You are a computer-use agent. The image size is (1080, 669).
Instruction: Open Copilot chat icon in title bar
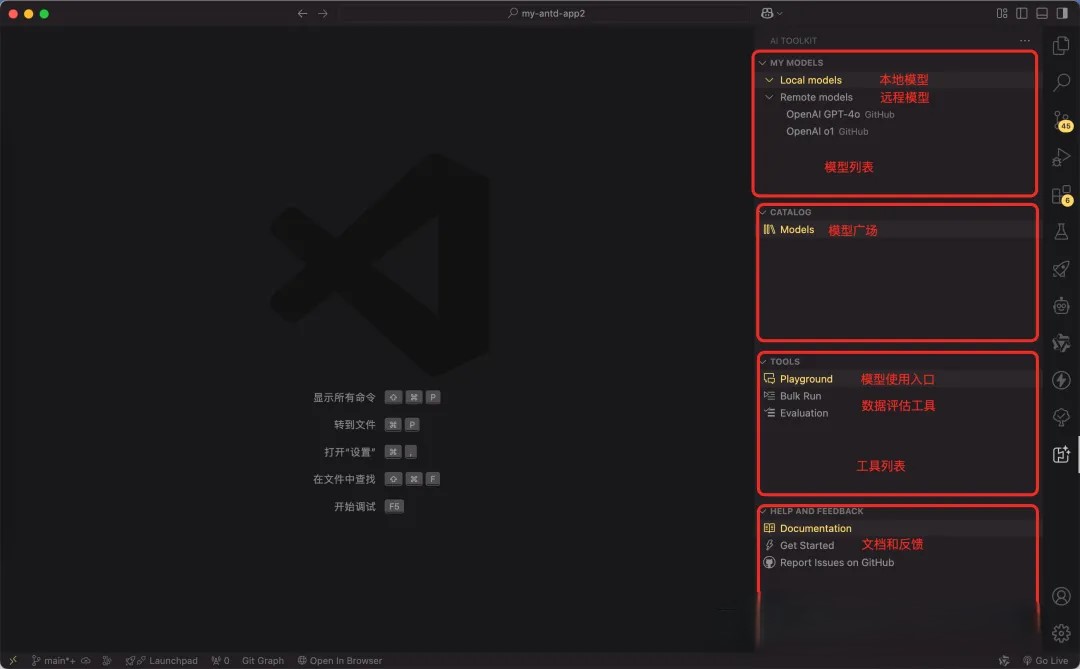[x=767, y=13]
